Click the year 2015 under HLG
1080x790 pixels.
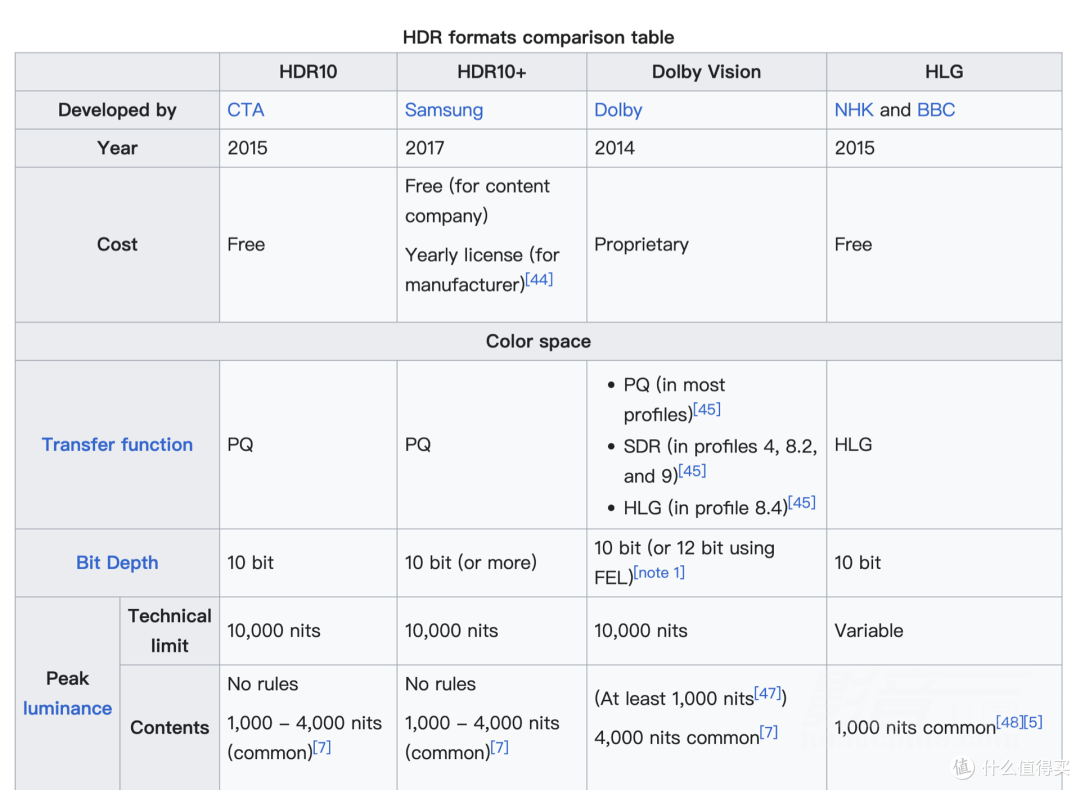pyautogui.click(x=855, y=148)
